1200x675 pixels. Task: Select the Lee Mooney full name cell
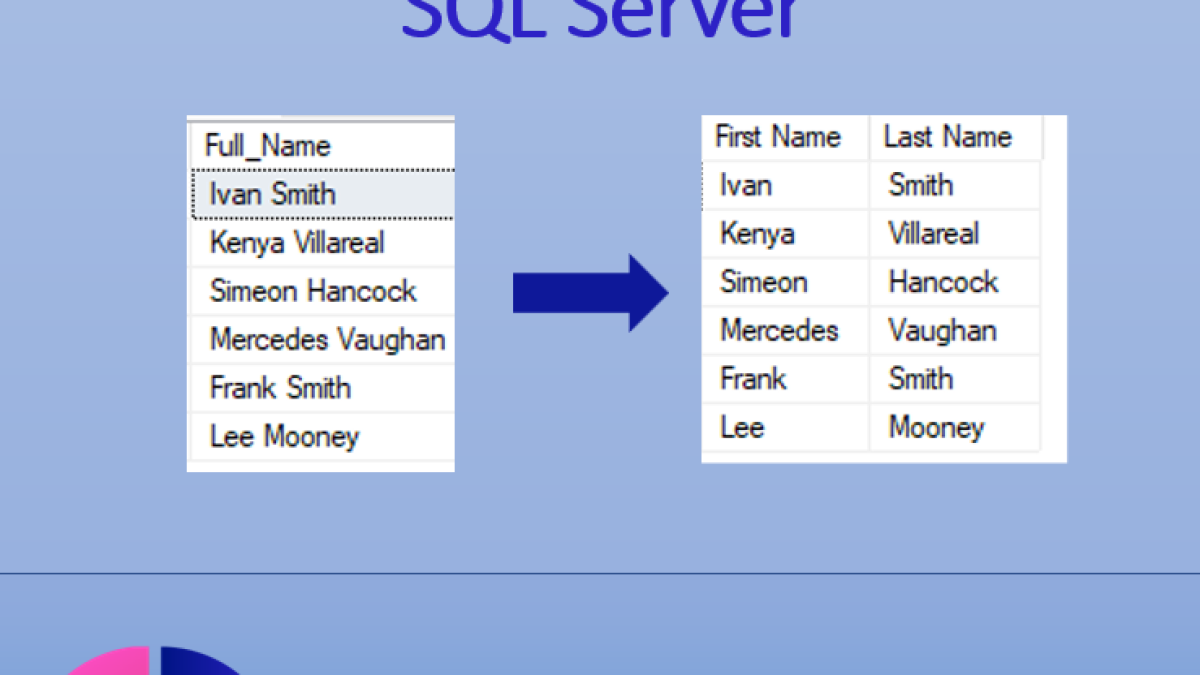pos(284,437)
